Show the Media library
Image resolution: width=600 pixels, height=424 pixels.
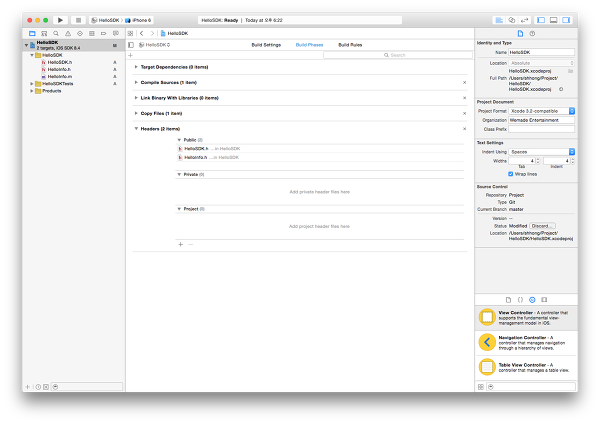coord(544,300)
